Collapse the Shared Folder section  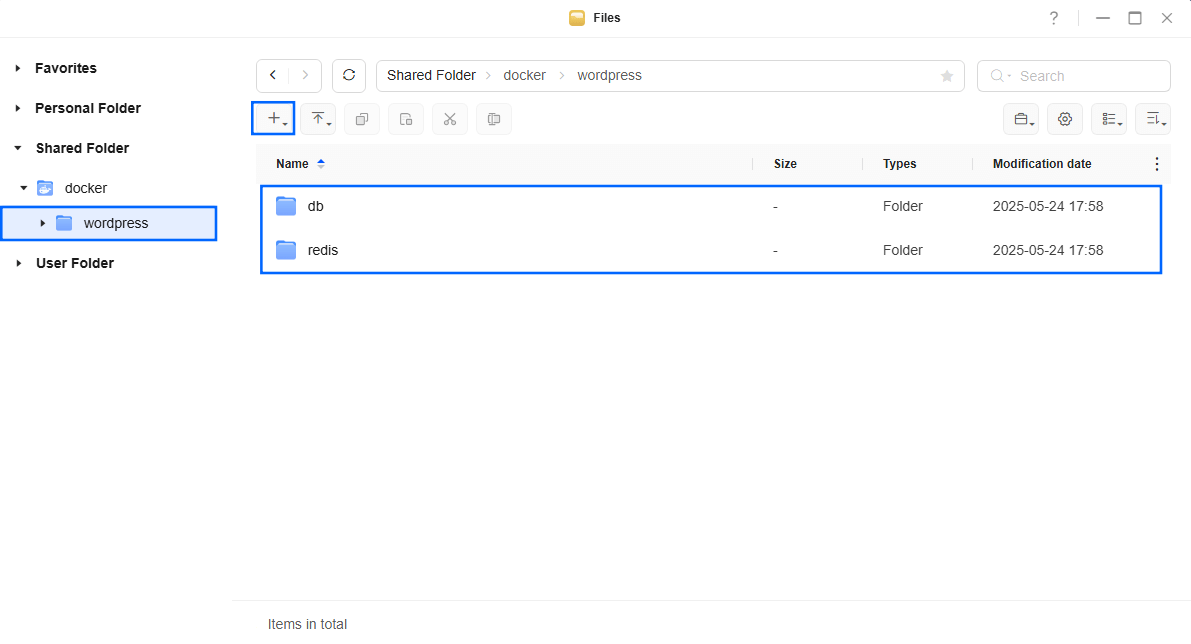point(18,148)
